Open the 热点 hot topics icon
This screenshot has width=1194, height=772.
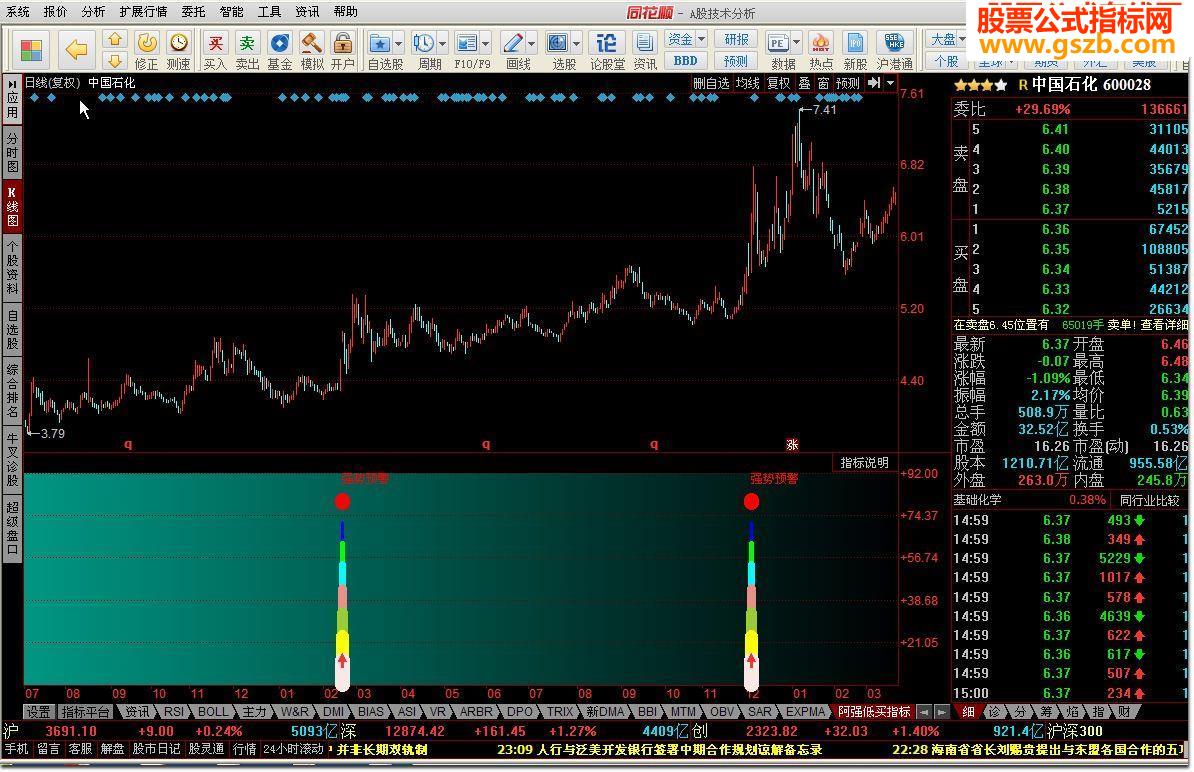[x=821, y=50]
